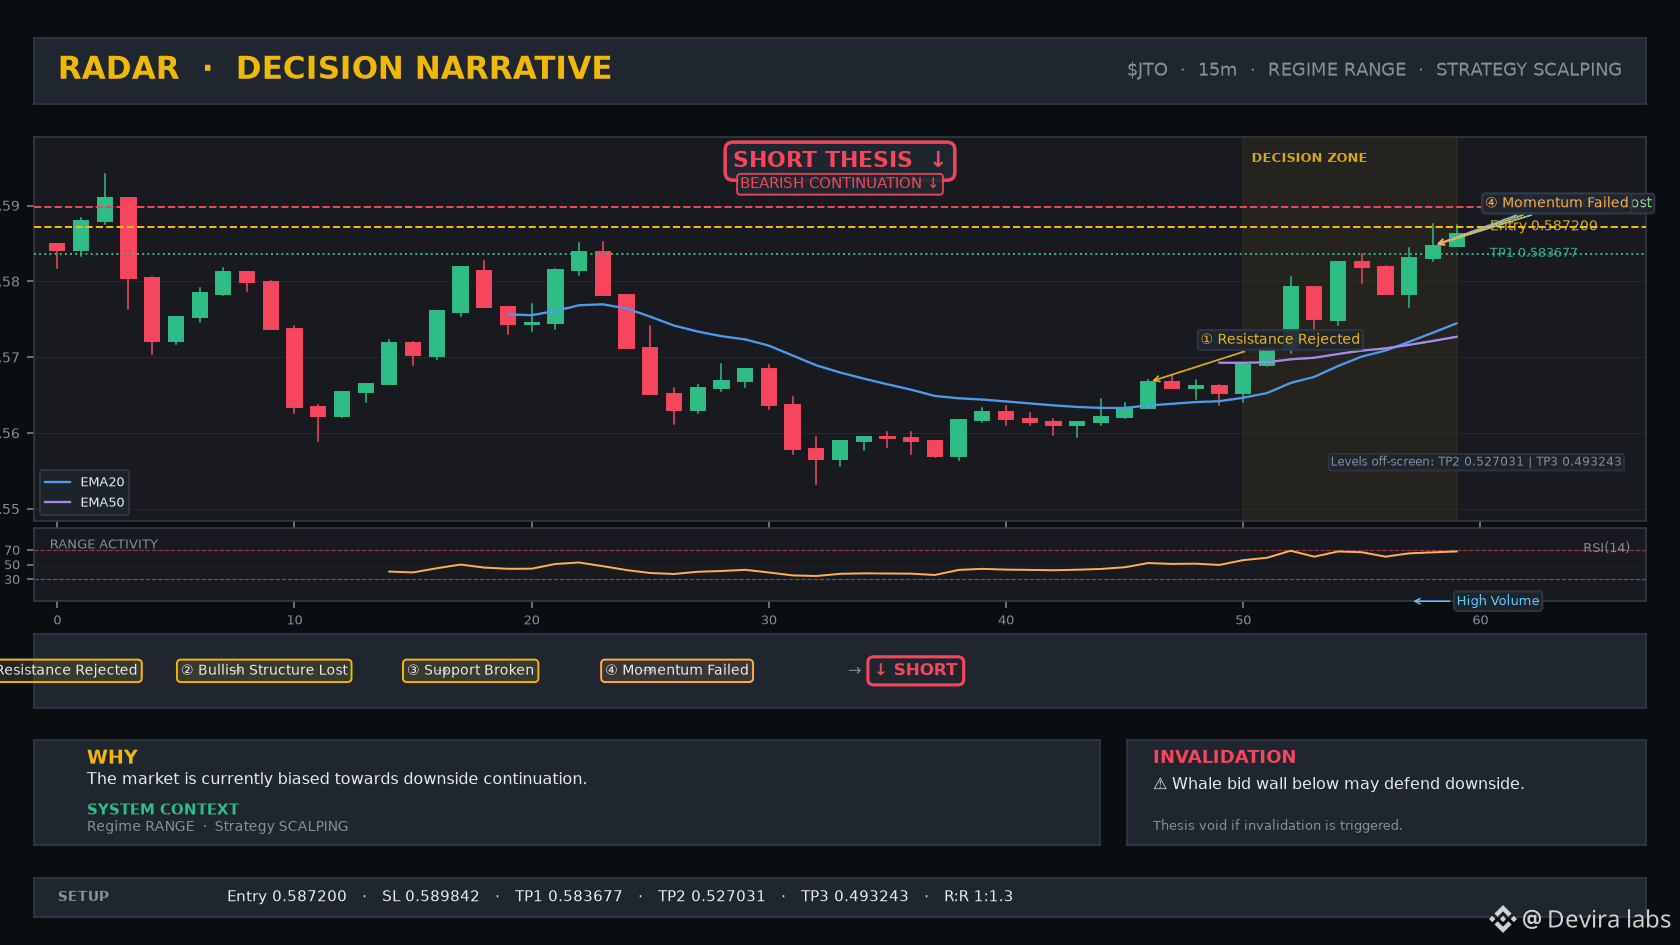Click the WHY heading

click(x=112, y=757)
